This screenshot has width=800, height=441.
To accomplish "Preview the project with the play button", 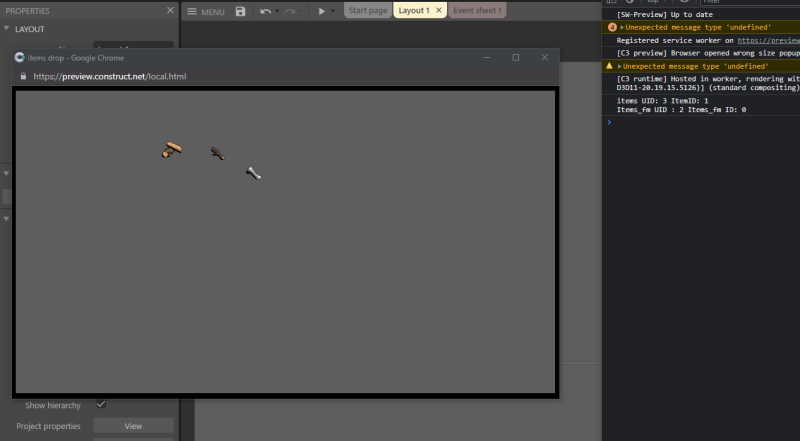I will click(321, 11).
